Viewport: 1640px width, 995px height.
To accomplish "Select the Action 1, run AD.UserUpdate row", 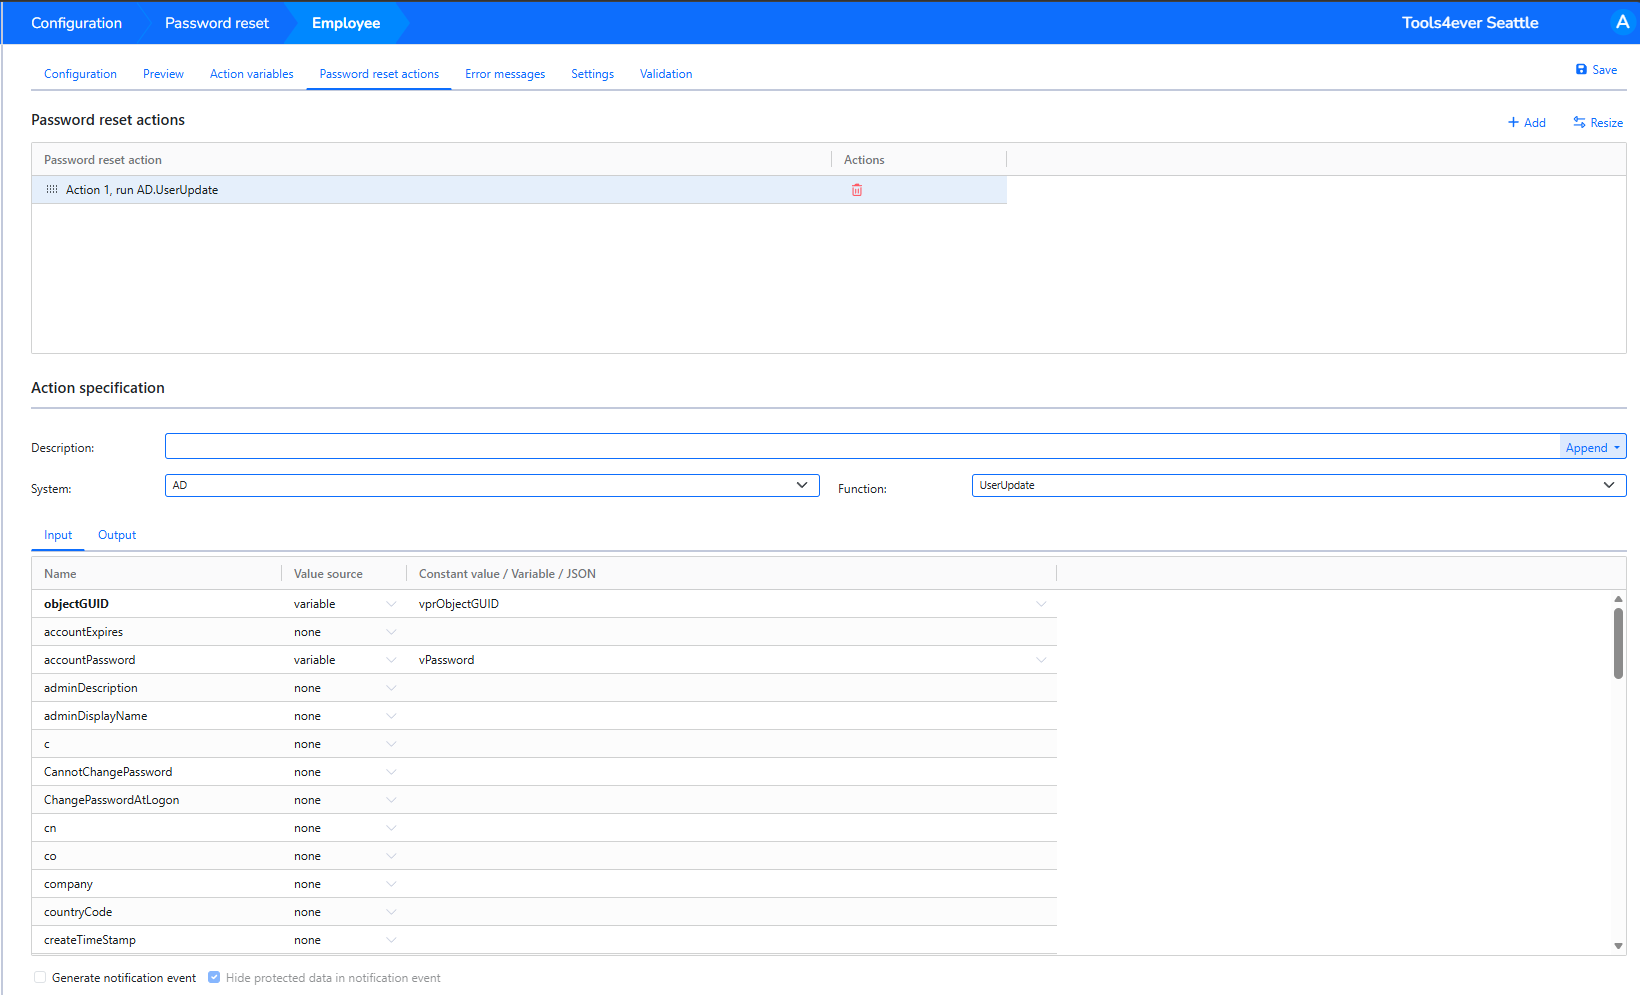I will pos(519,190).
